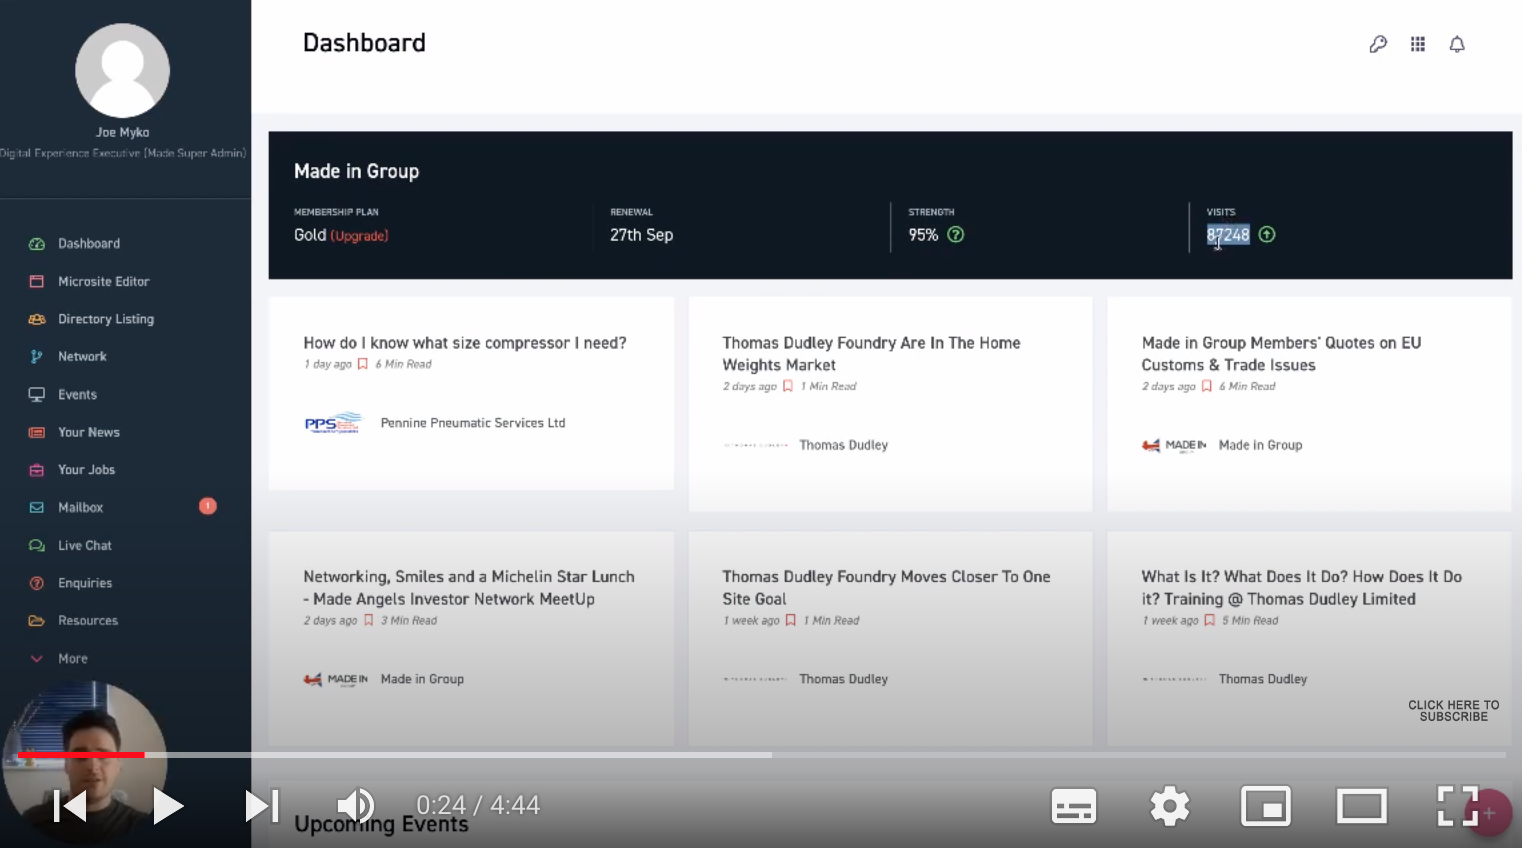Click the Strength help question icon

[x=956, y=235]
